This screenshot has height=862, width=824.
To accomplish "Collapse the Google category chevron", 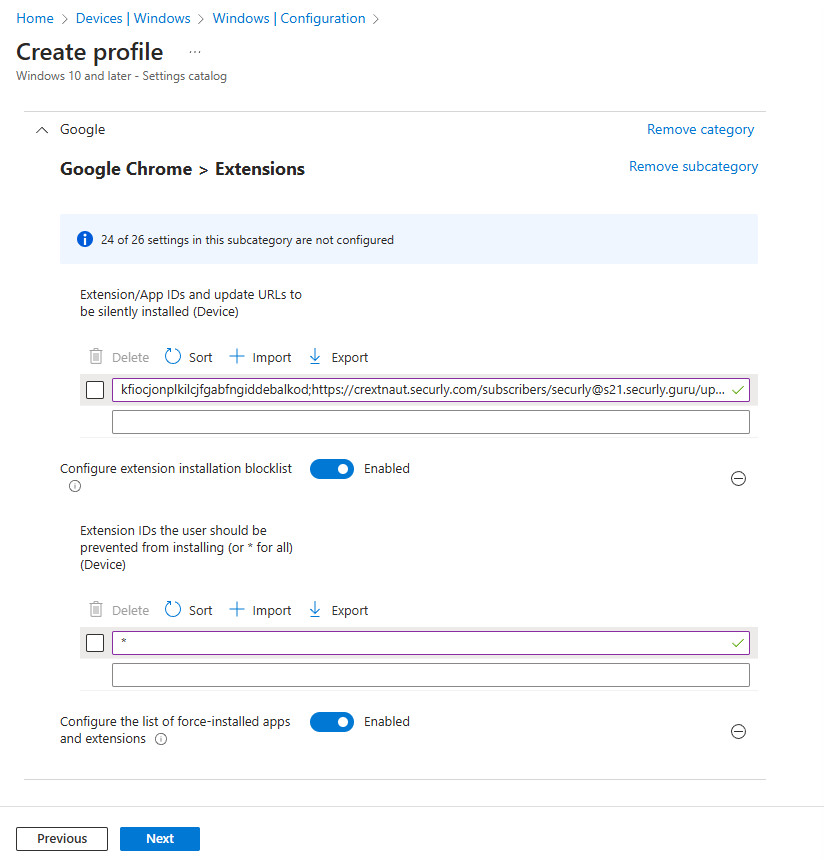I will click(x=41, y=130).
